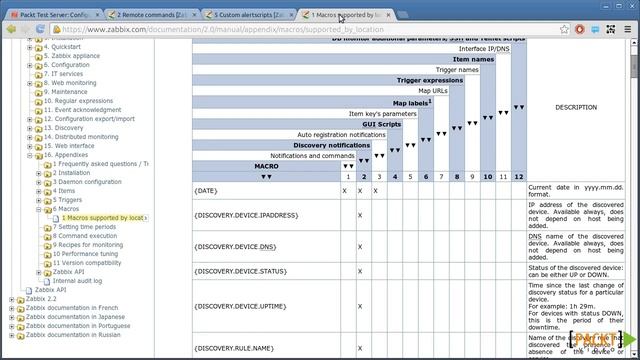Click the scrollbar down arrow
640x360 pixels.
click(634, 353)
